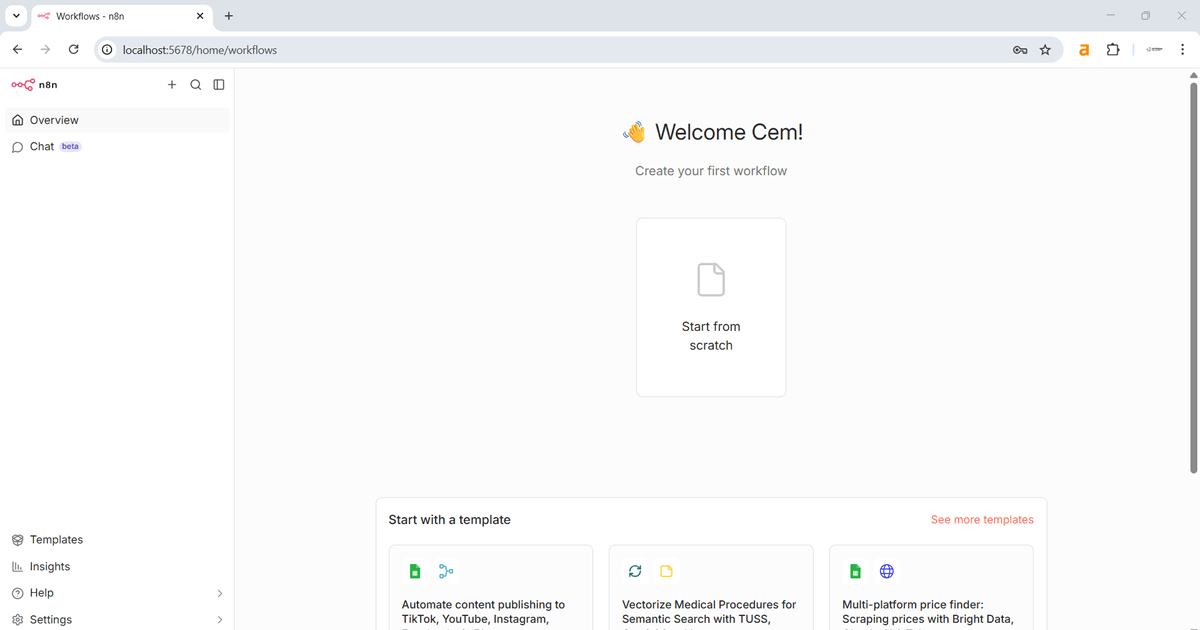Open the Chat beta section

coord(42,146)
